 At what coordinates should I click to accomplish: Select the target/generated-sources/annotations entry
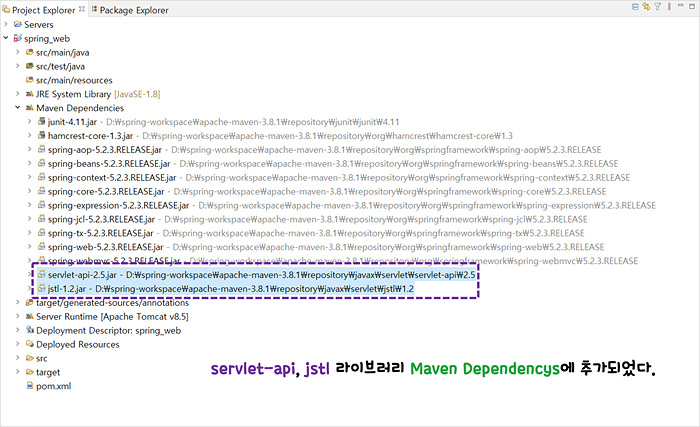point(112,303)
